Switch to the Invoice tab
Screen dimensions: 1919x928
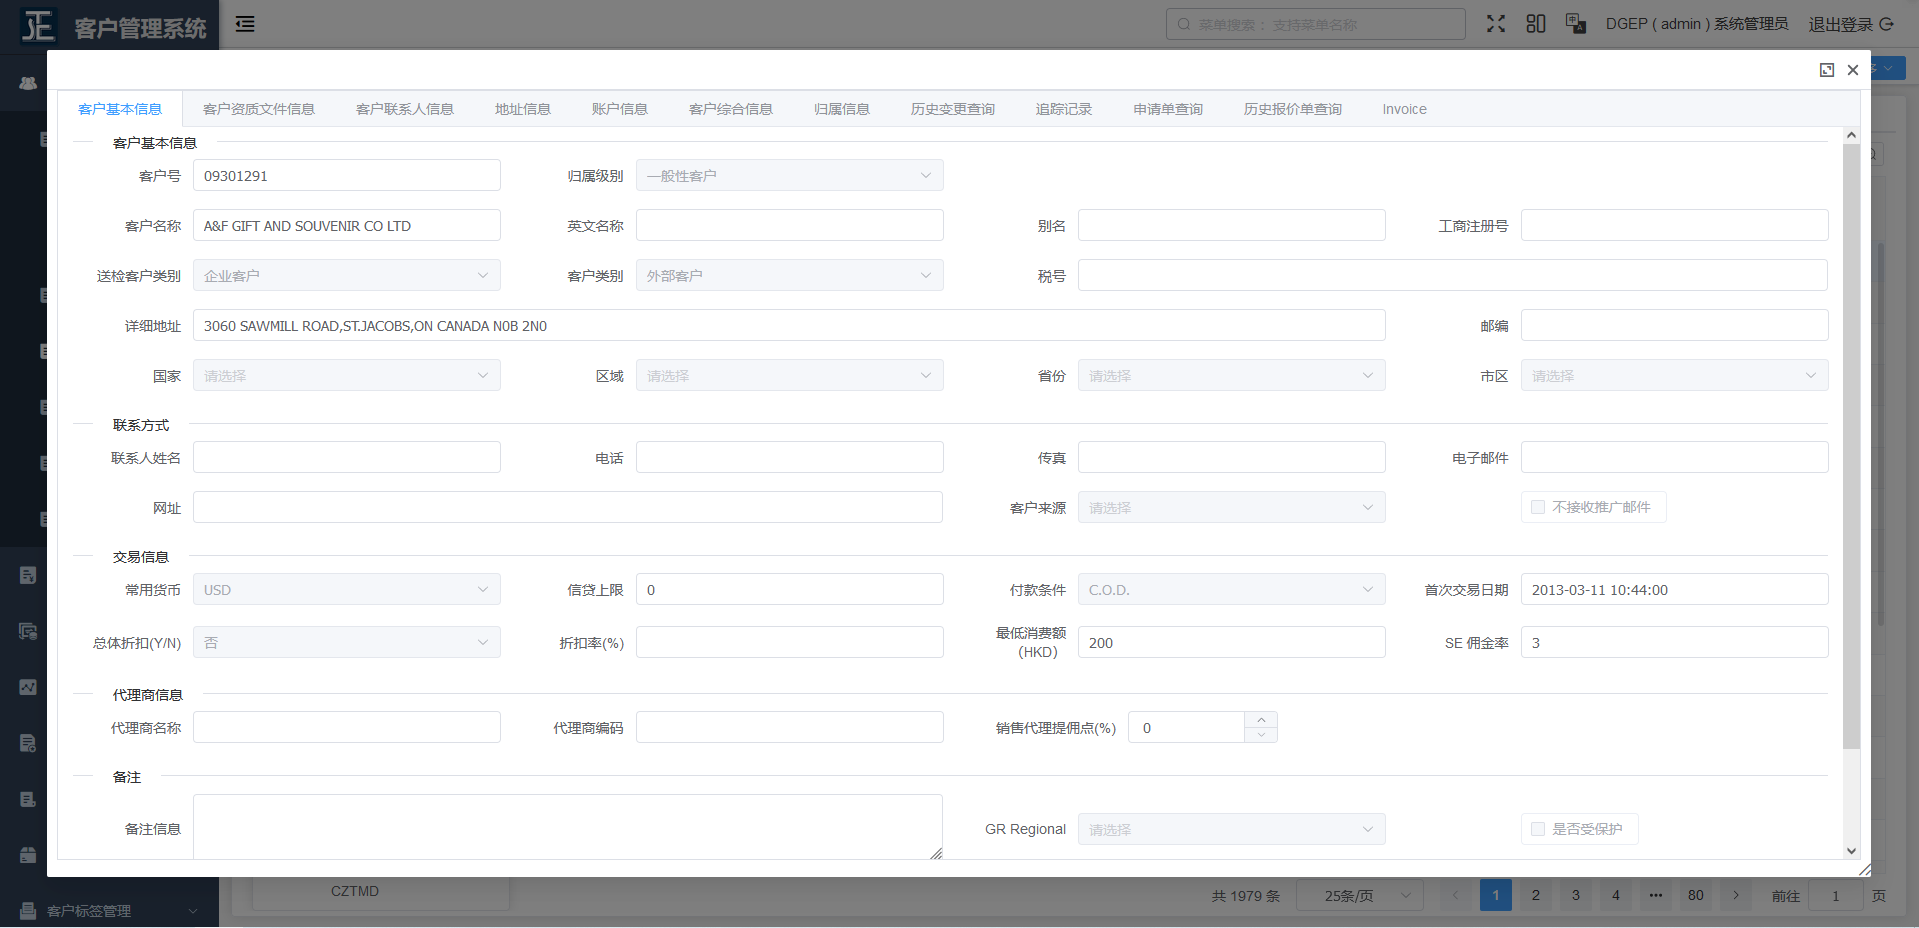(x=1405, y=109)
